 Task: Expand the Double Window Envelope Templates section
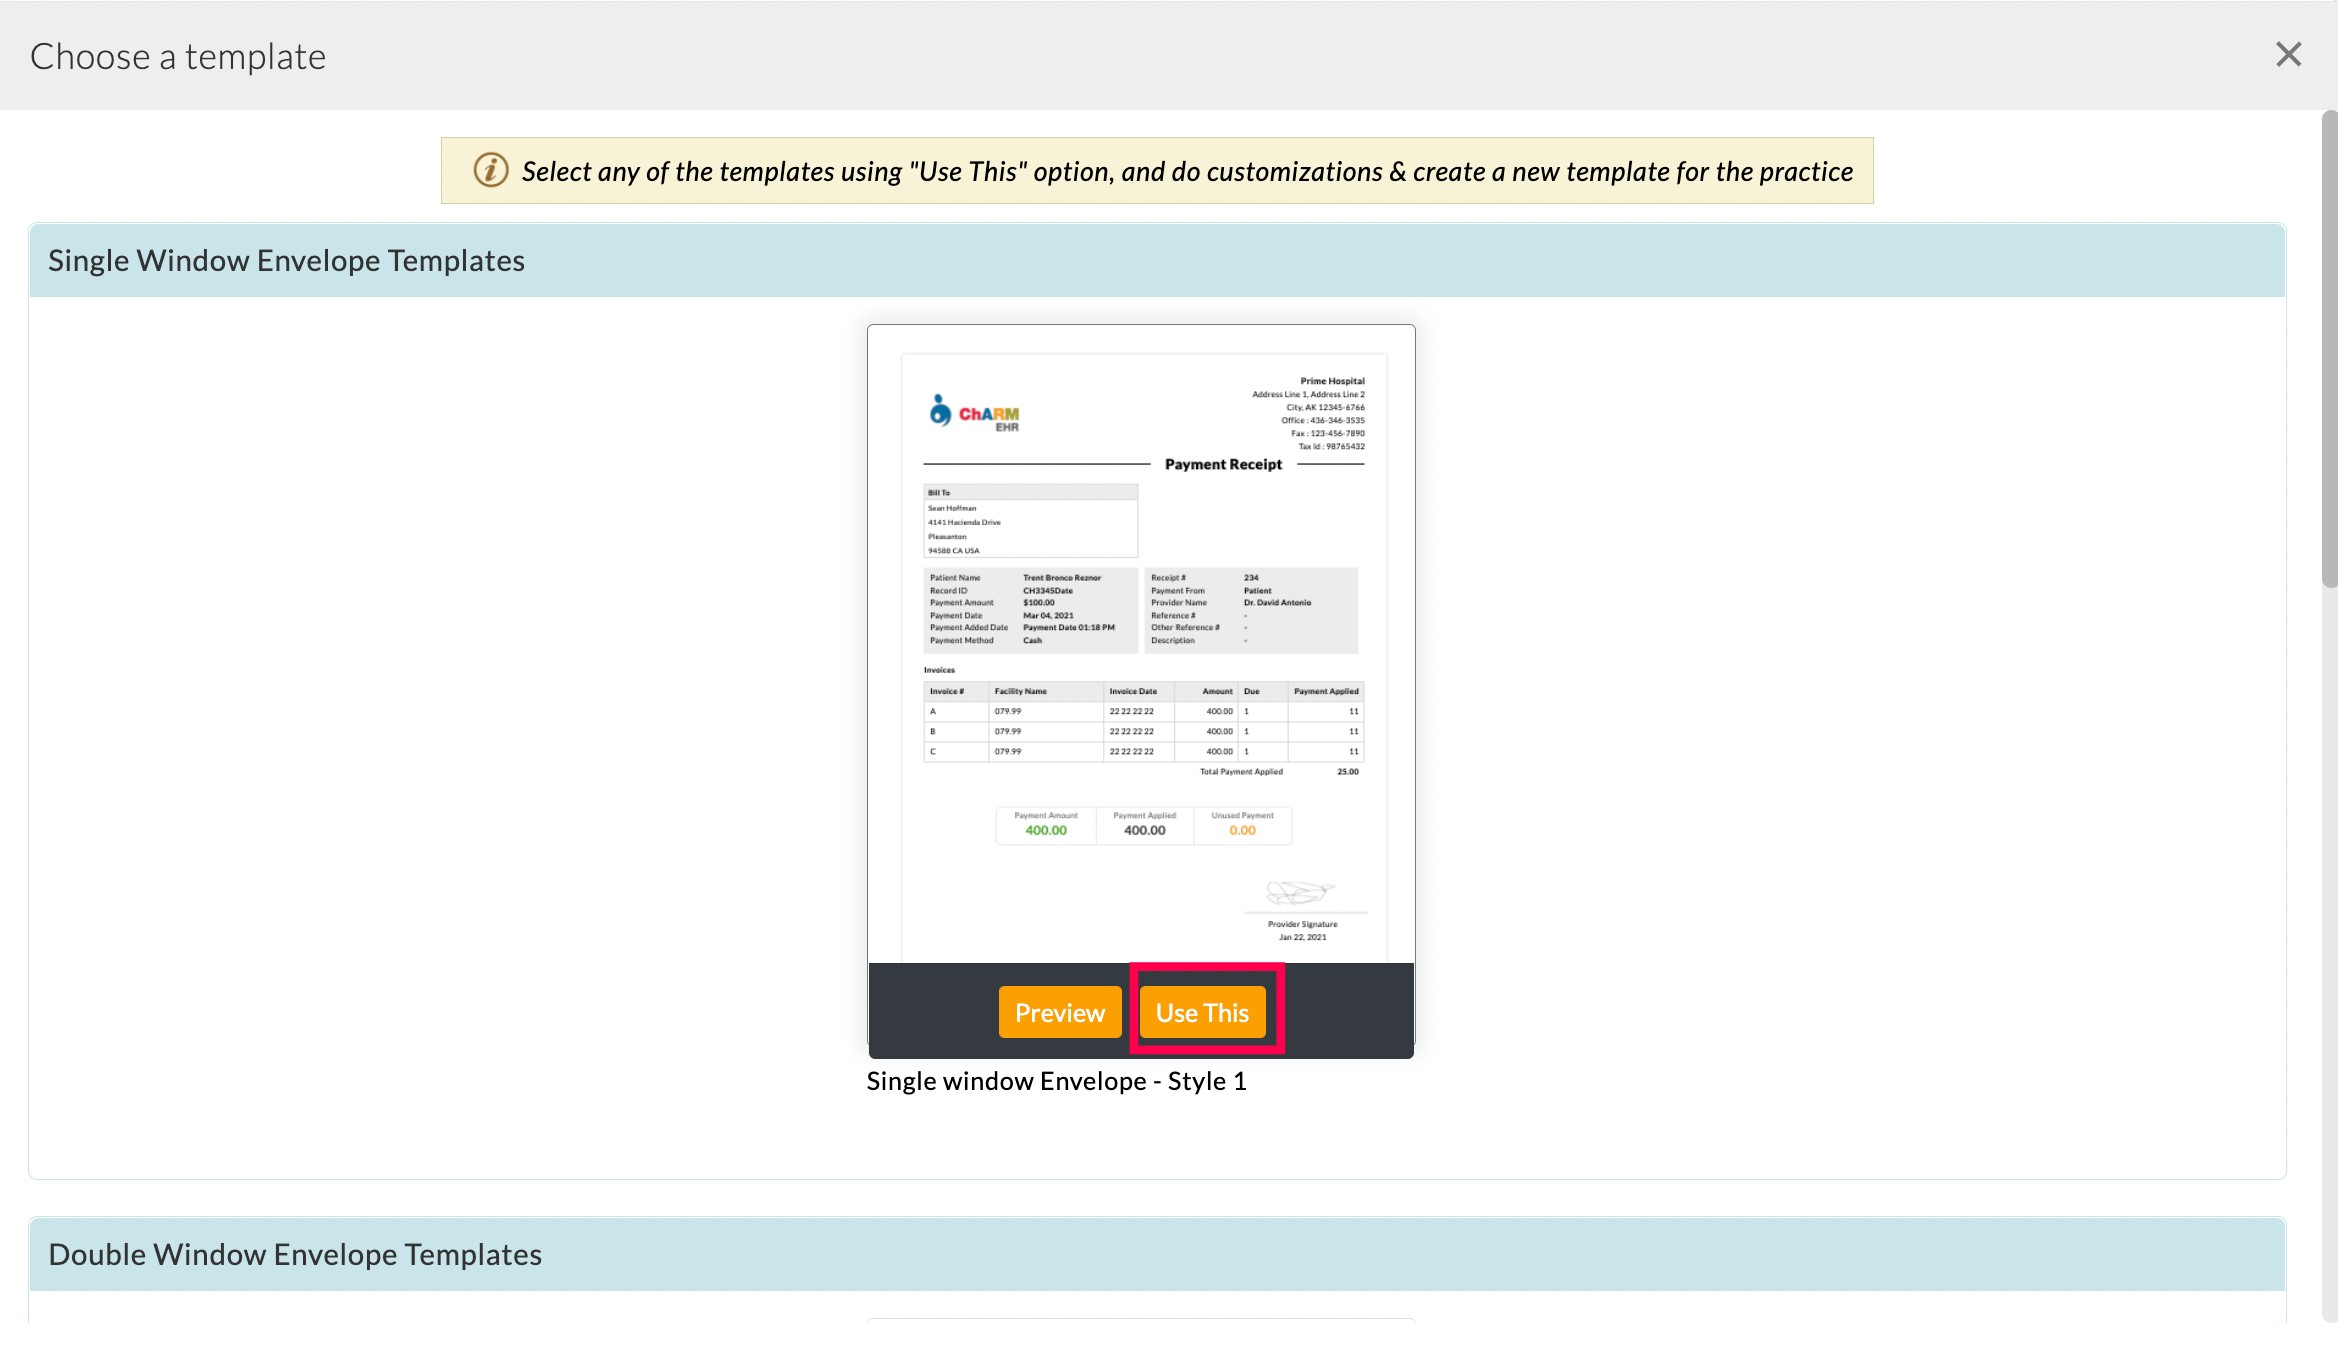(x=296, y=1253)
